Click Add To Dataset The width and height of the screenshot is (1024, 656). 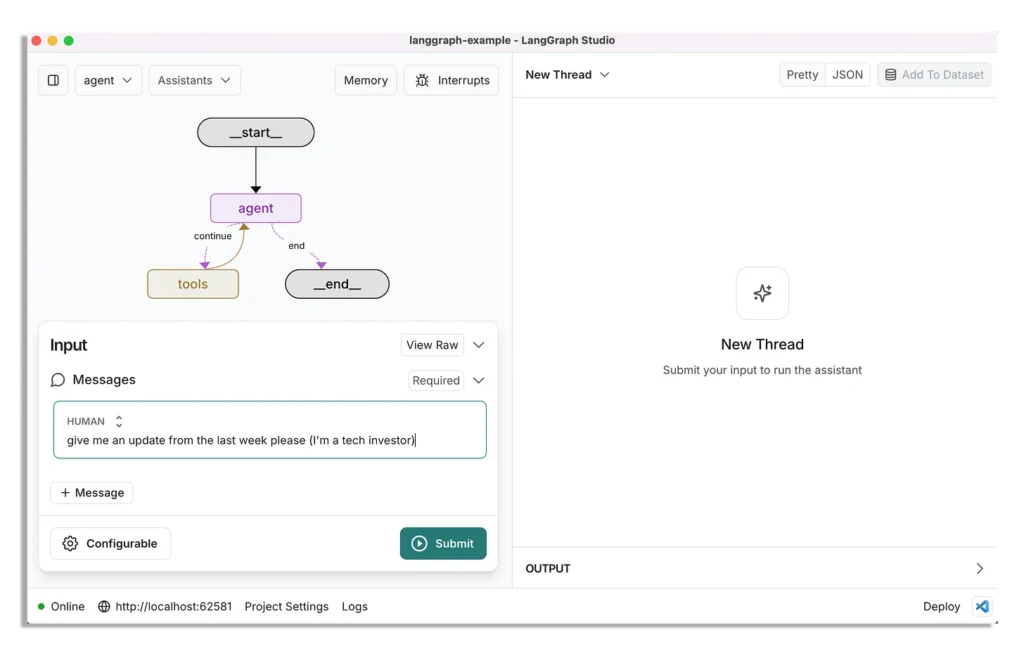(934, 74)
